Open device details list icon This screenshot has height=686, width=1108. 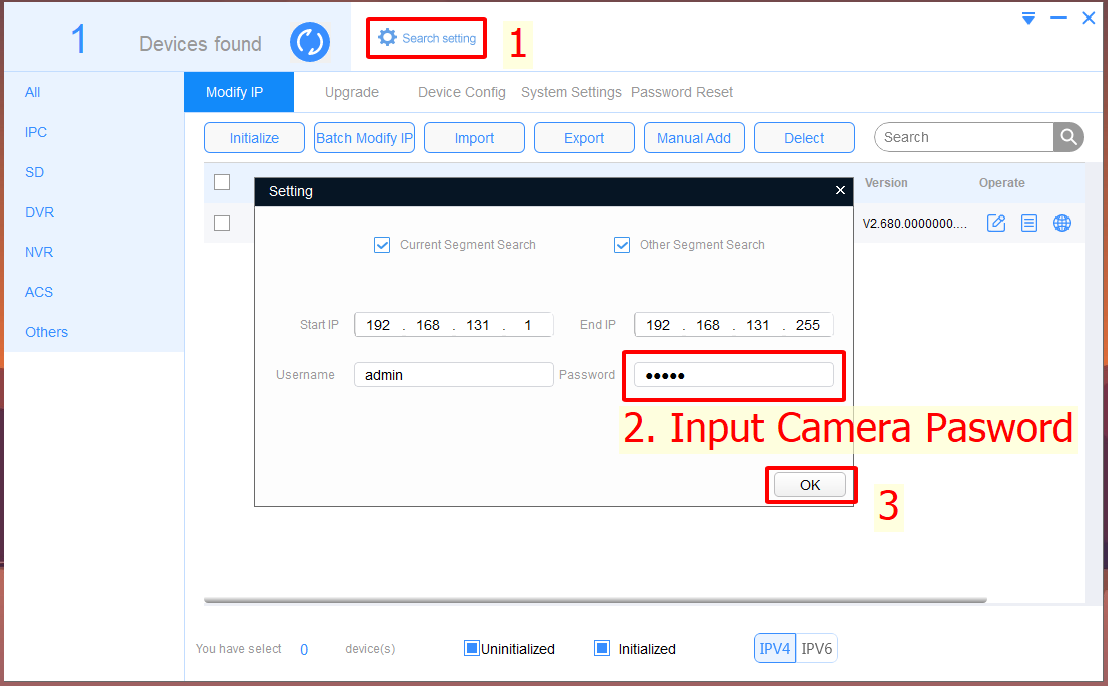1029,223
